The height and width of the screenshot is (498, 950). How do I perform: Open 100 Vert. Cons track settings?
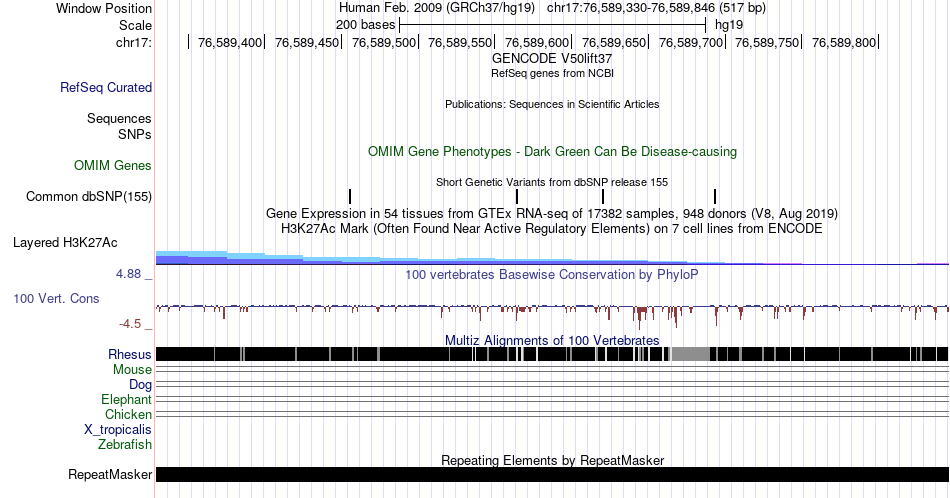point(56,298)
